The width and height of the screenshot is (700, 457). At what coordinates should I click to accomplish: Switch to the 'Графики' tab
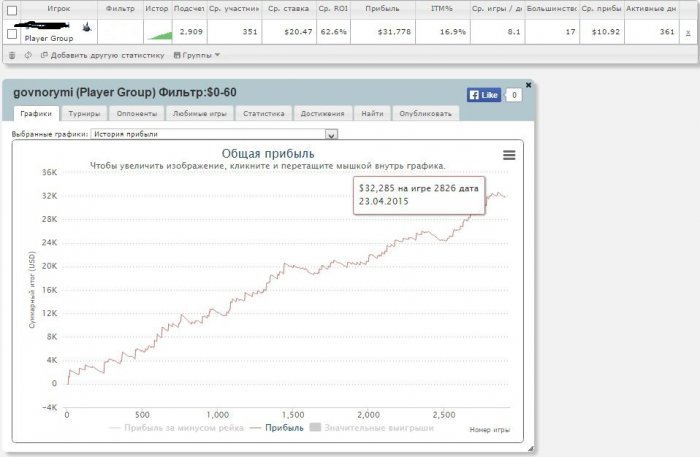pos(36,113)
